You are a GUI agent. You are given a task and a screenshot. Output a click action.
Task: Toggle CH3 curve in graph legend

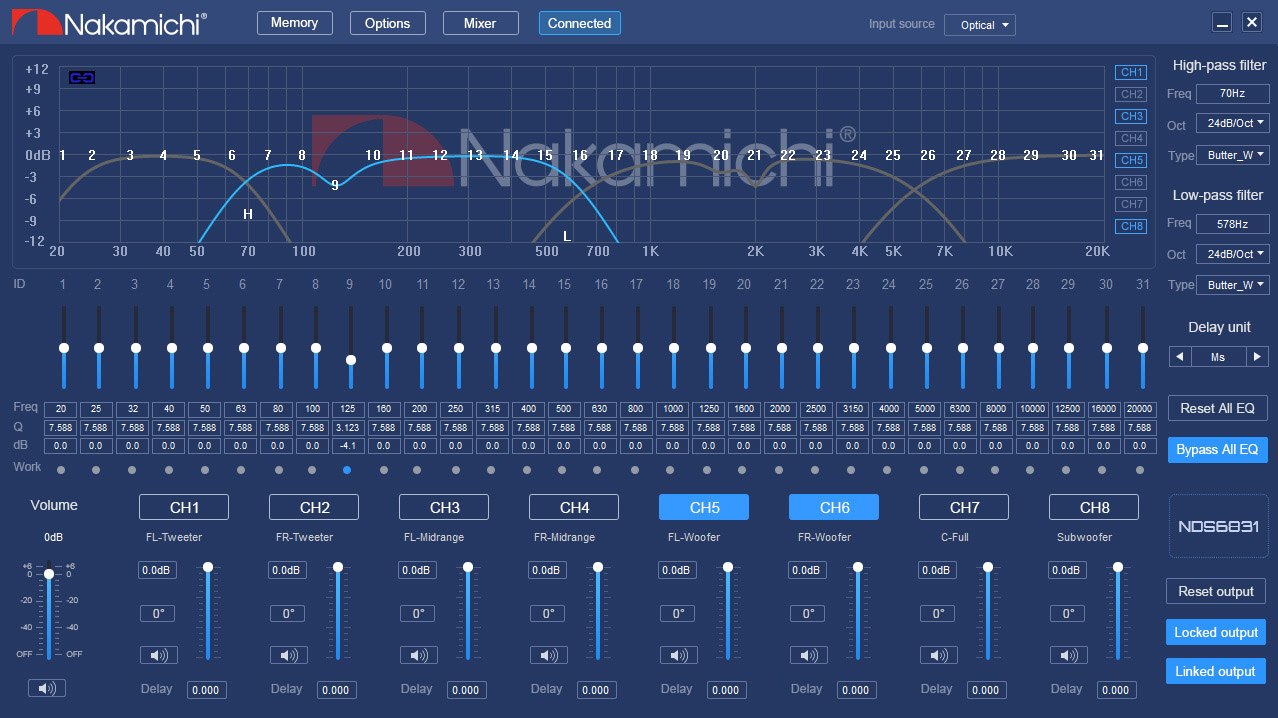[1131, 116]
